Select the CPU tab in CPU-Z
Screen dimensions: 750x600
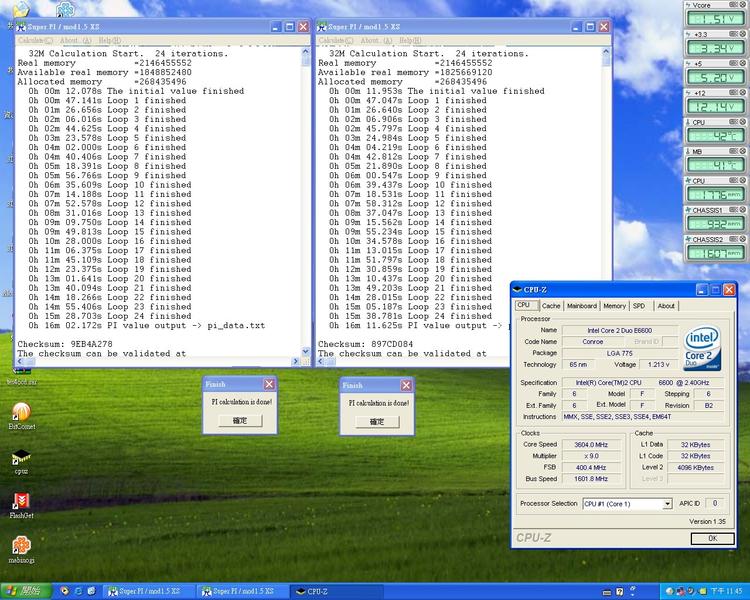click(x=524, y=305)
